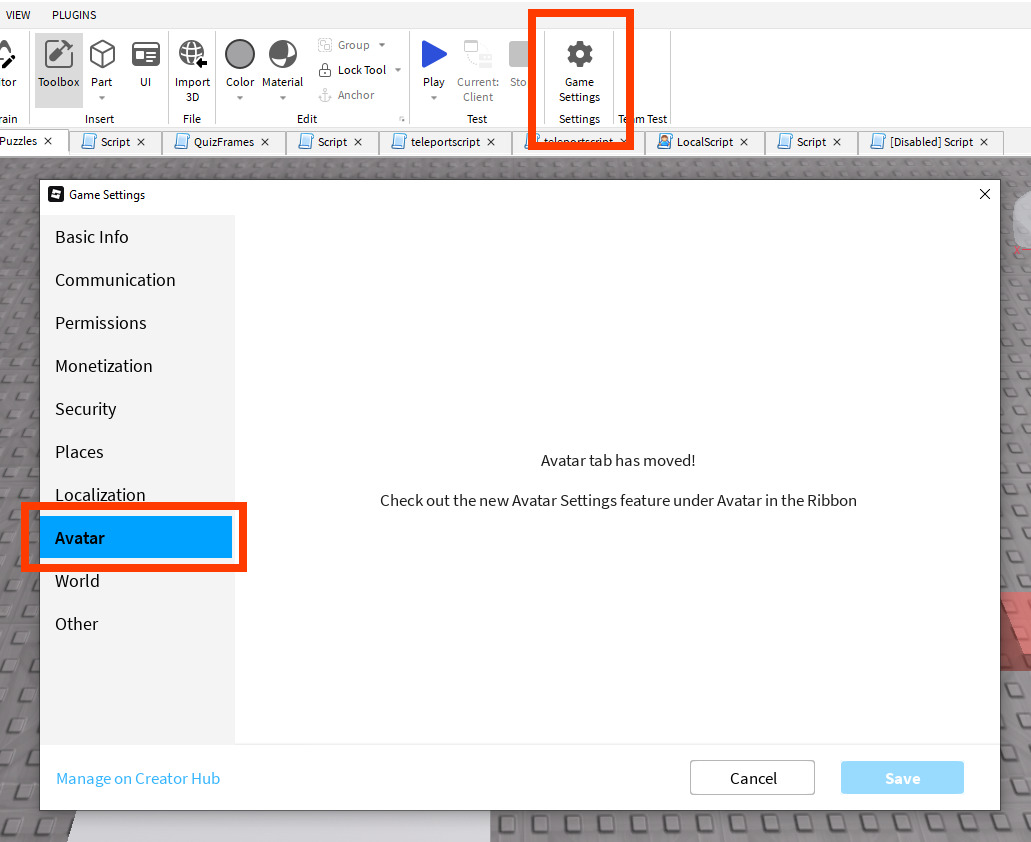Expand the Play dropdown arrow

pos(434,98)
